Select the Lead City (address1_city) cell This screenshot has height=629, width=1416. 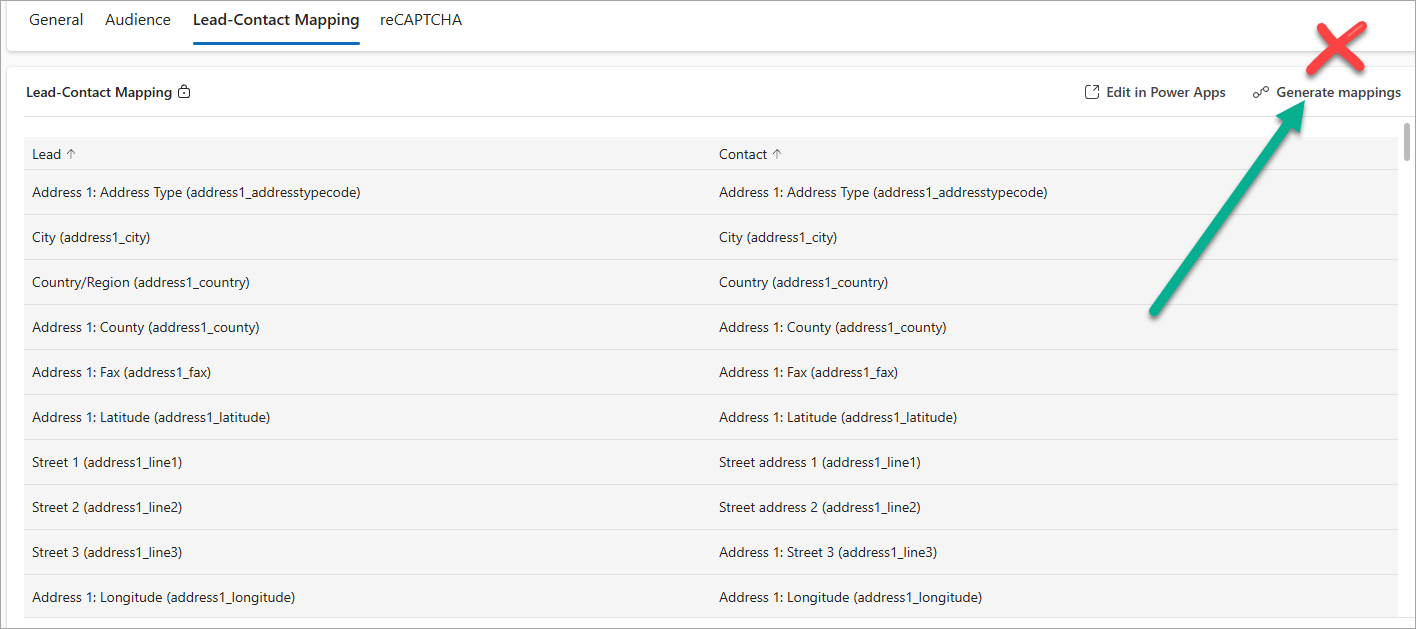coord(91,237)
